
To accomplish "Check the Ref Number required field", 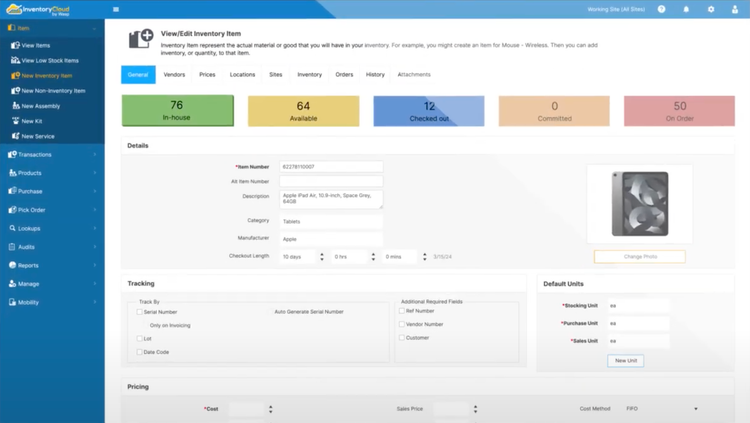I will tap(402, 311).
